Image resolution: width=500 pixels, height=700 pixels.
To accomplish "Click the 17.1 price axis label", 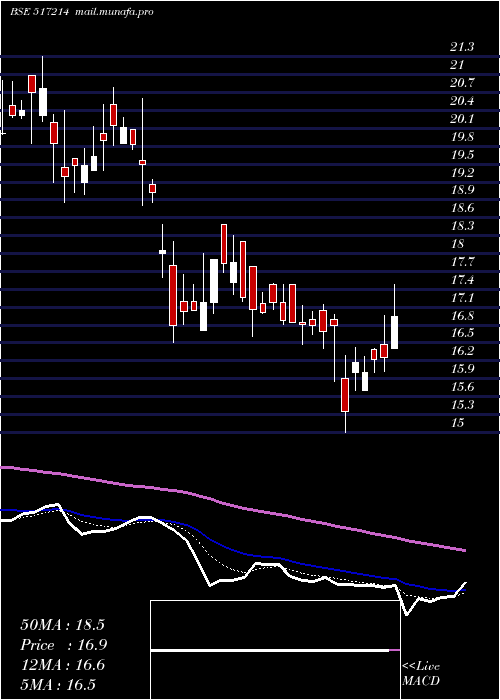I will click(x=462, y=298).
